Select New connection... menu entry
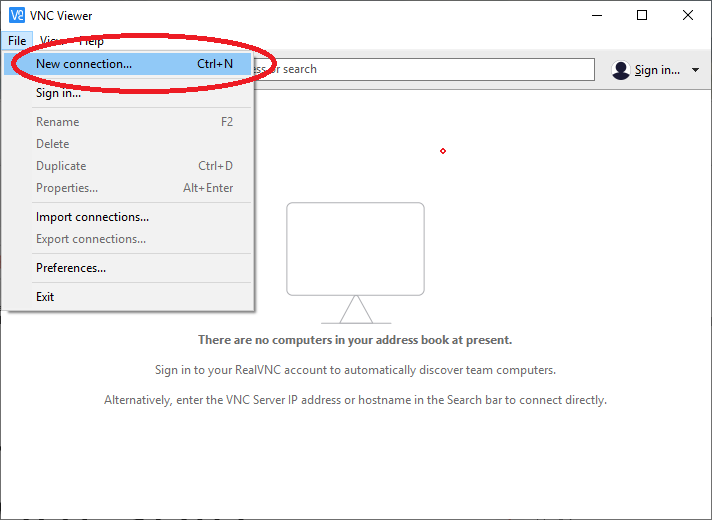712x520 pixels. tap(128, 64)
